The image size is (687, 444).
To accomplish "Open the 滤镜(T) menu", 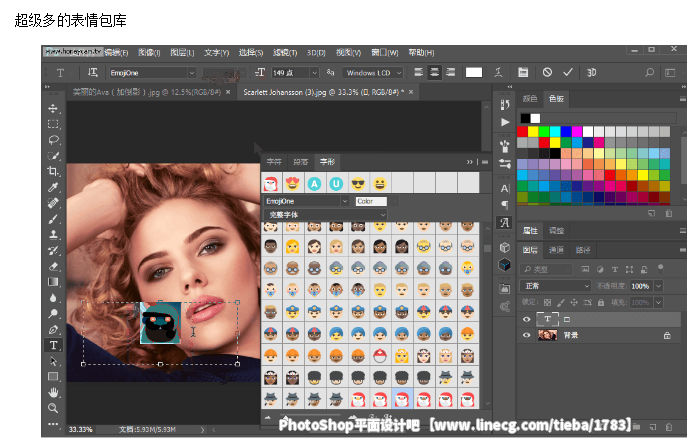I will [x=285, y=53].
